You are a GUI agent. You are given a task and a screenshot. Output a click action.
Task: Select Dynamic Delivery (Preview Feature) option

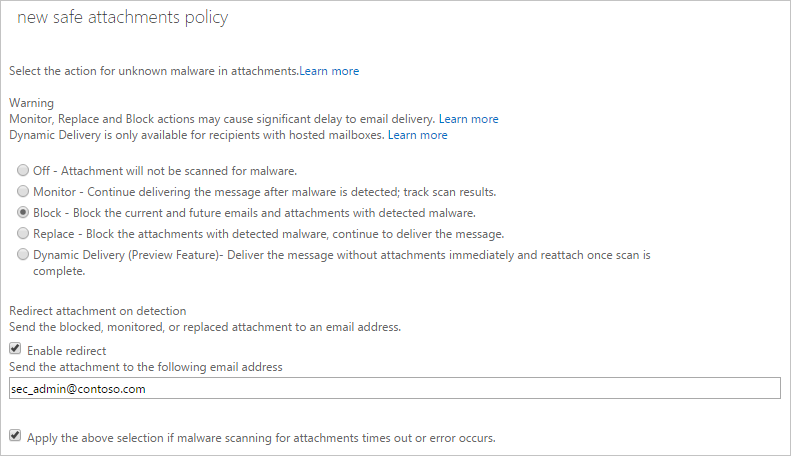(23, 254)
